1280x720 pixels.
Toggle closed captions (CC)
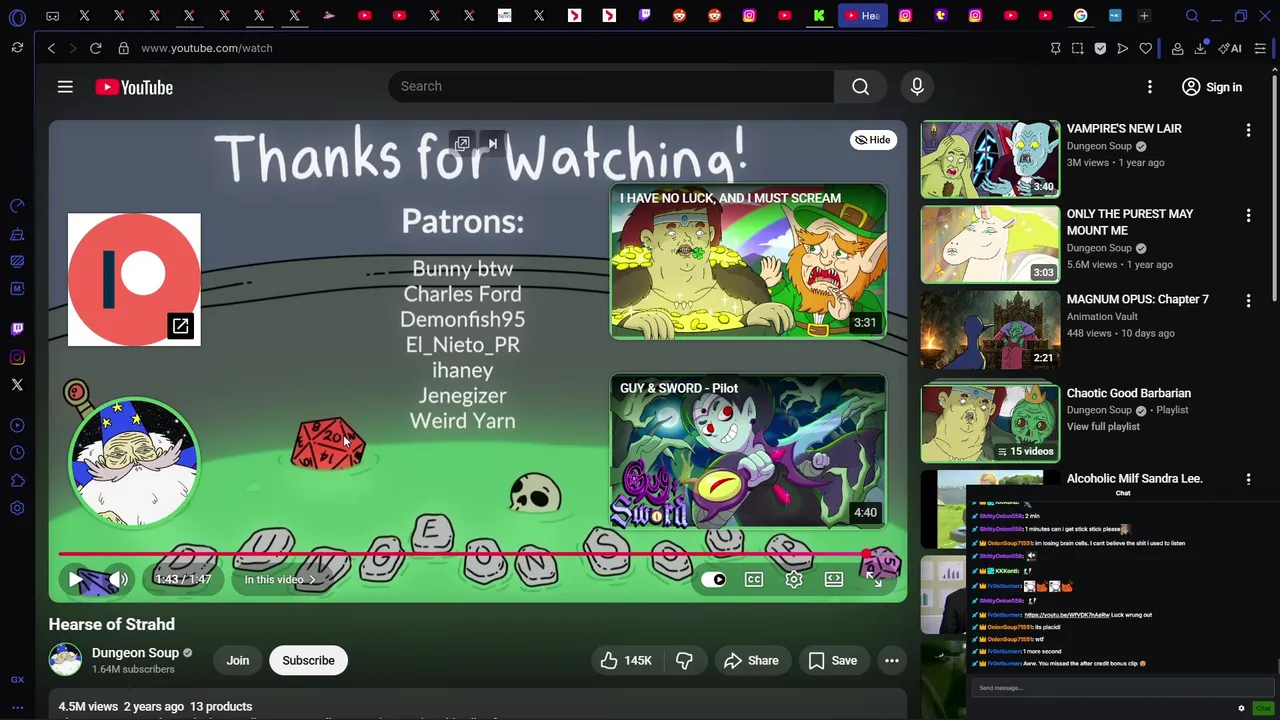(754, 579)
